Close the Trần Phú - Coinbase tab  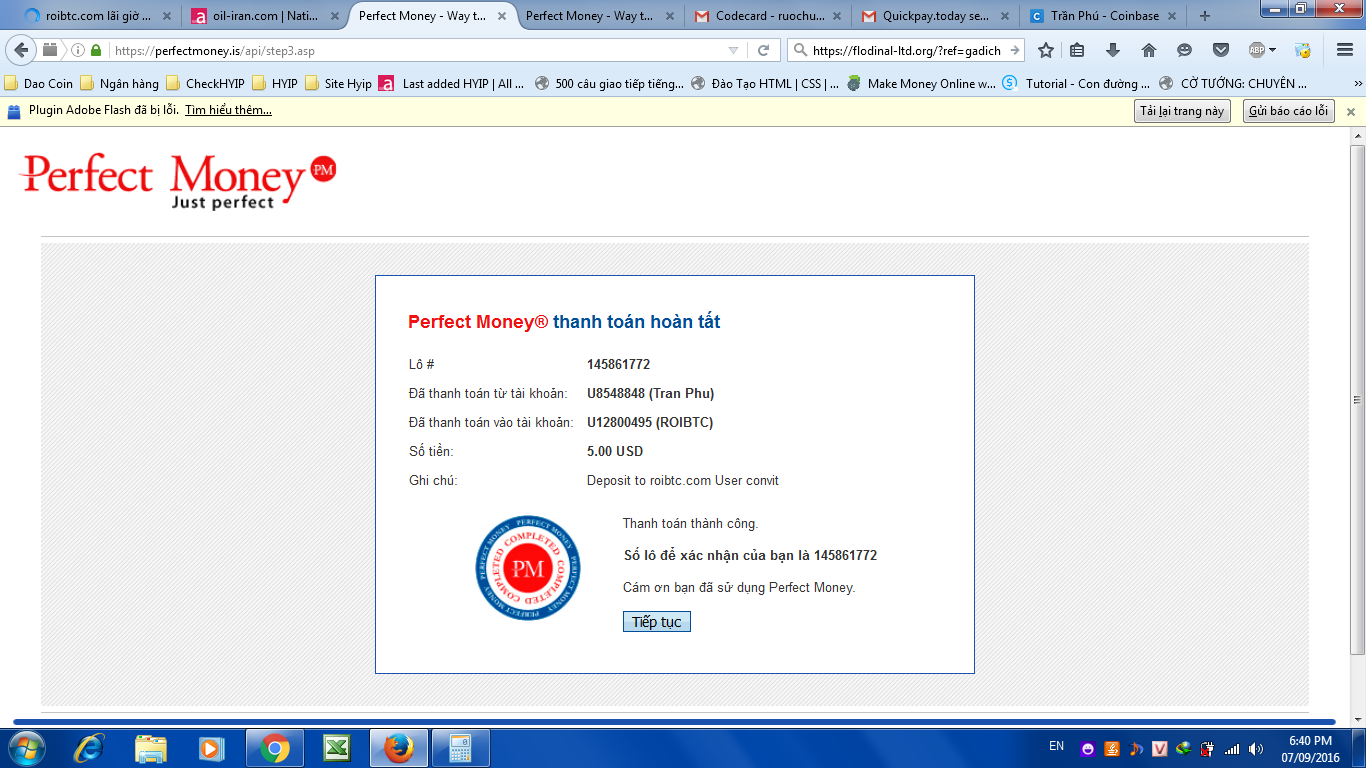tap(1171, 16)
